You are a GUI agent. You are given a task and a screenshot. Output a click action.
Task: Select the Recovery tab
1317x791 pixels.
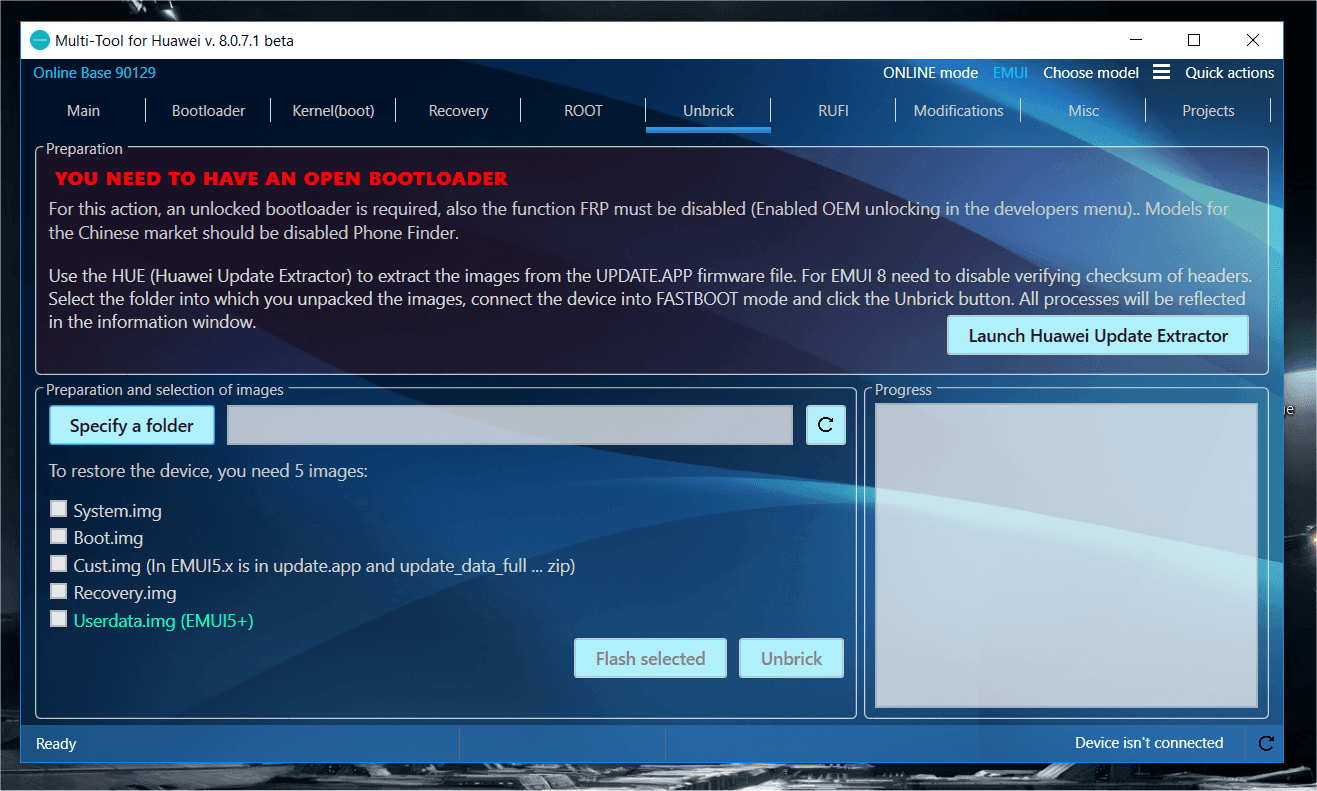click(458, 111)
